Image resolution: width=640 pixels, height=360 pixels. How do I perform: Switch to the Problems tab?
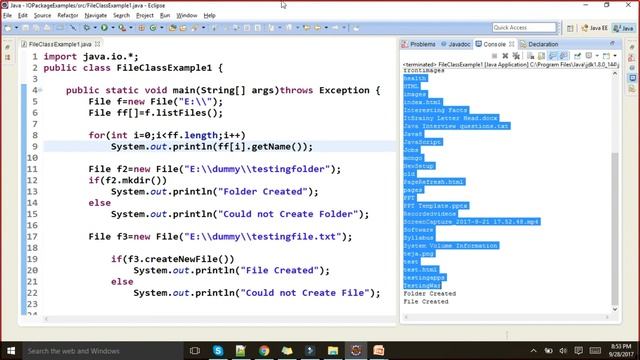click(418, 44)
